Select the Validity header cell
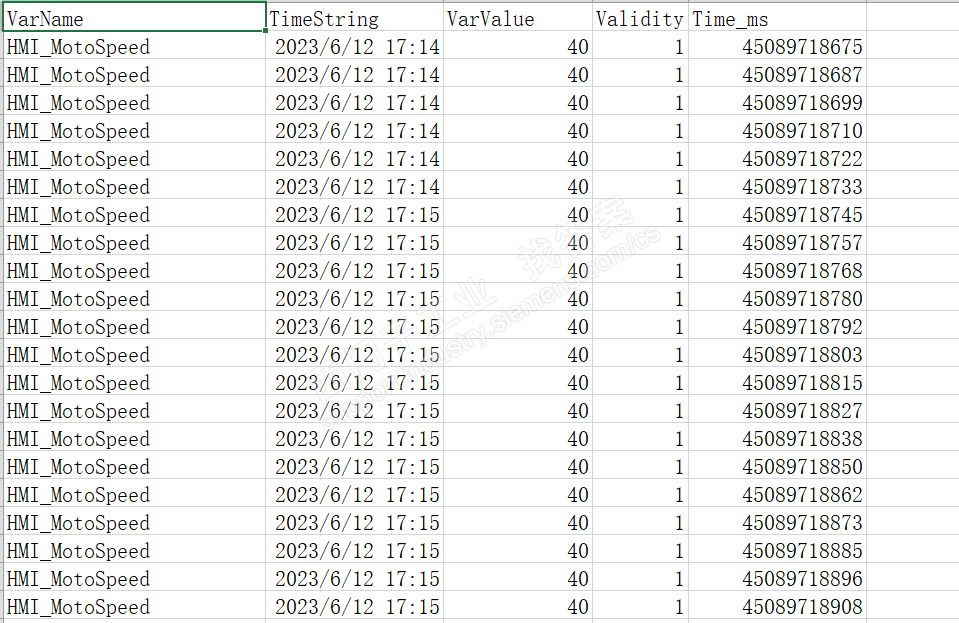959x623 pixels. 640,17
